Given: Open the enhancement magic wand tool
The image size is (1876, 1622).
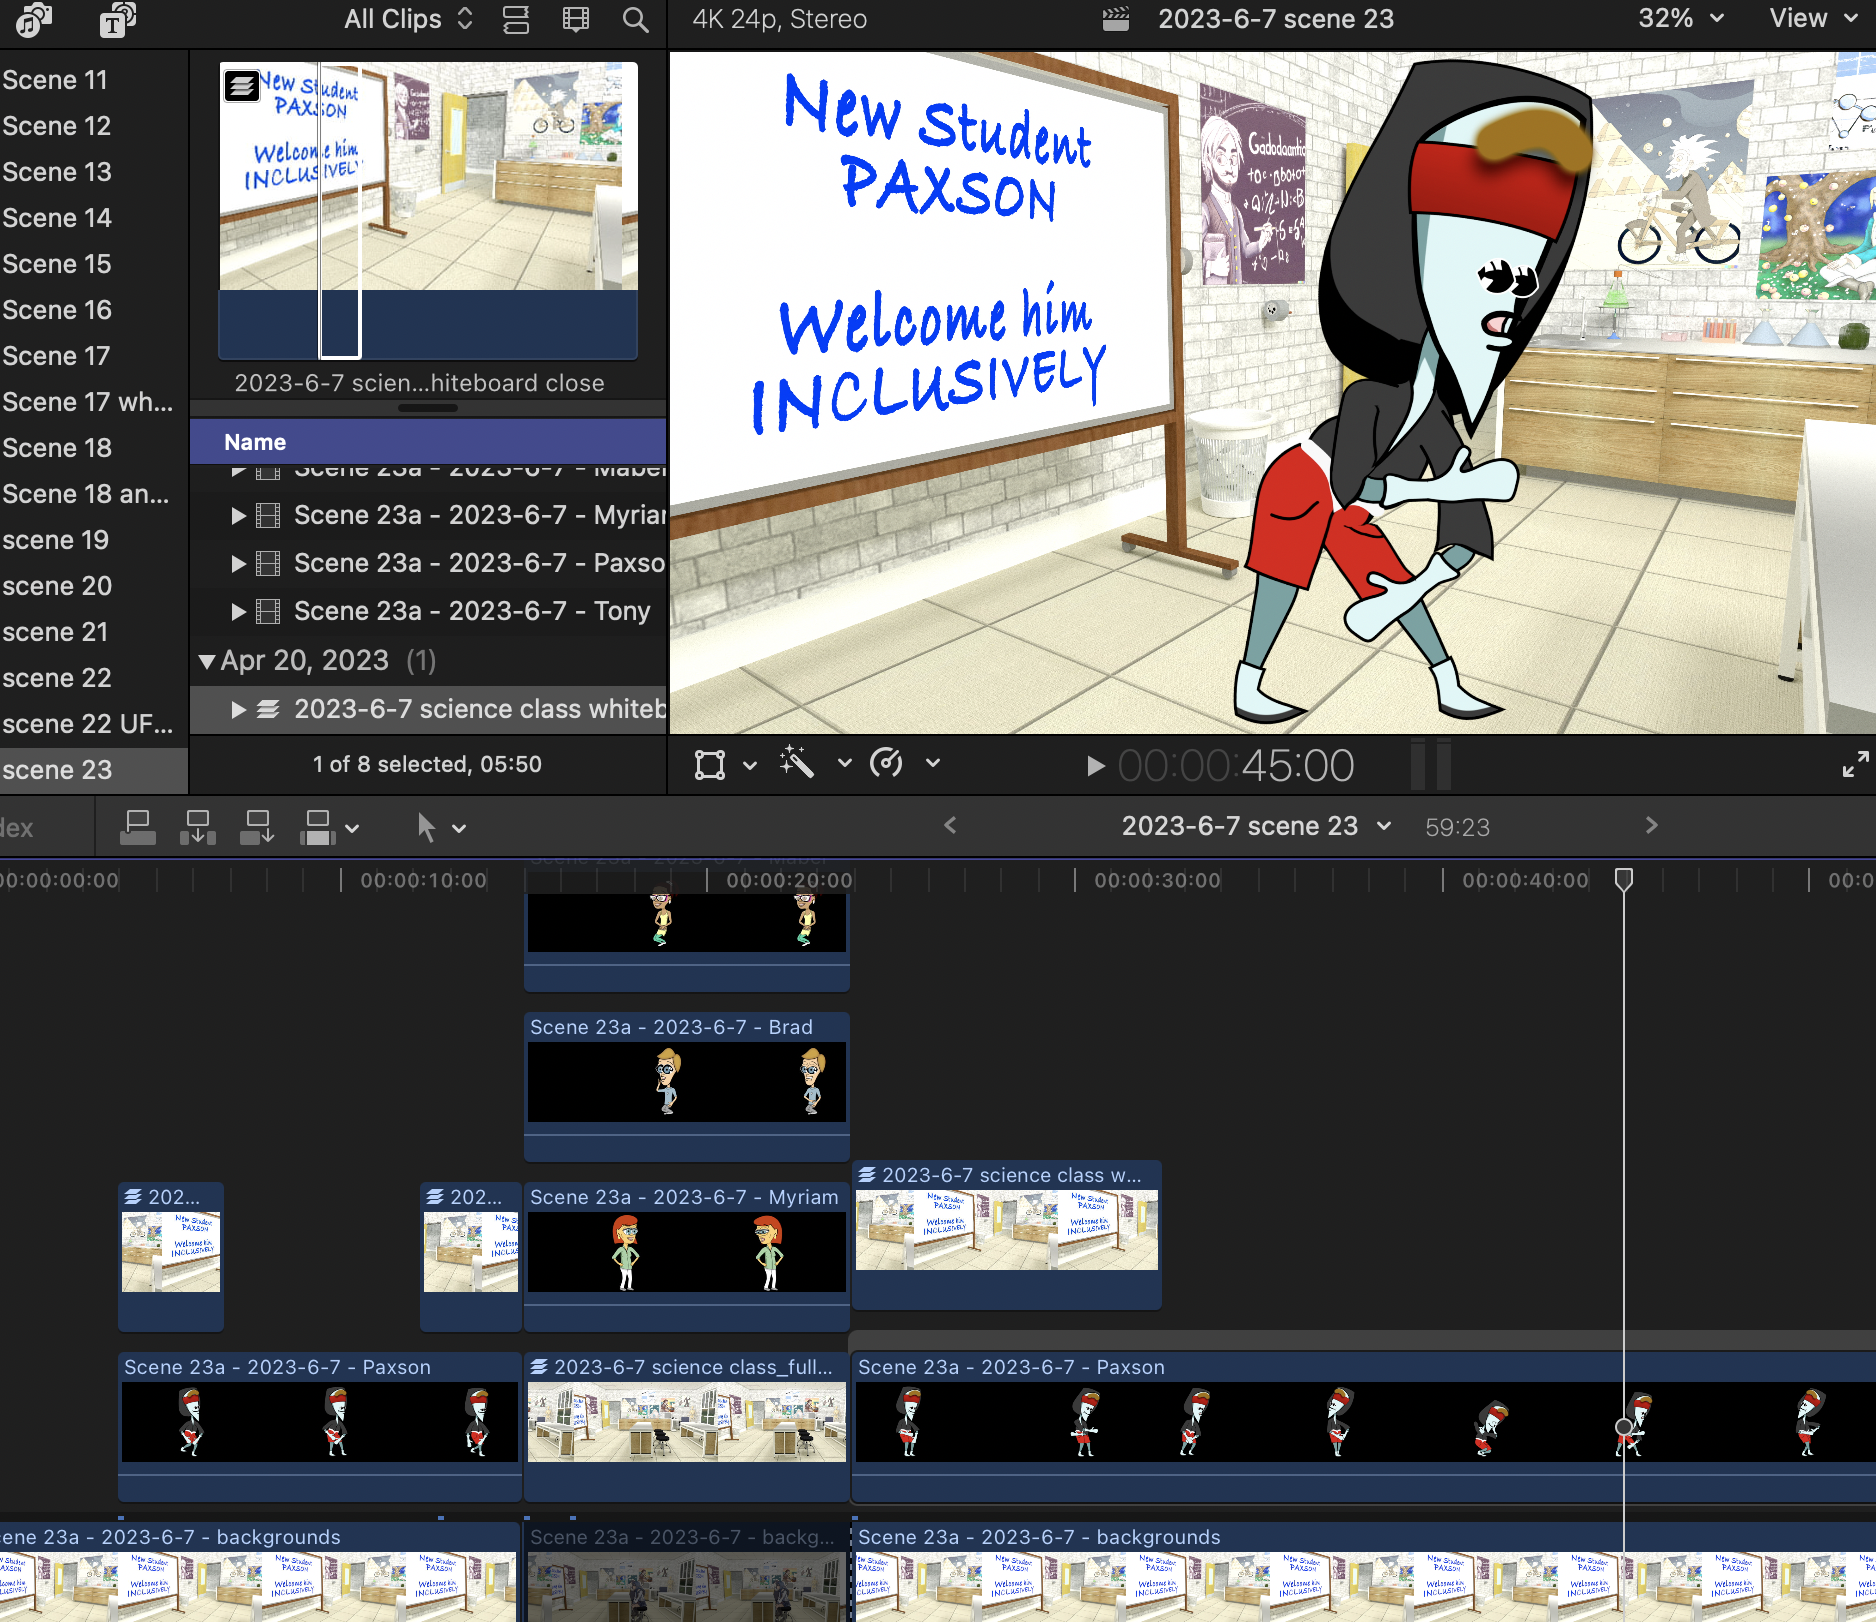Looking at the screenshot, I should click(x=797, y=763).
